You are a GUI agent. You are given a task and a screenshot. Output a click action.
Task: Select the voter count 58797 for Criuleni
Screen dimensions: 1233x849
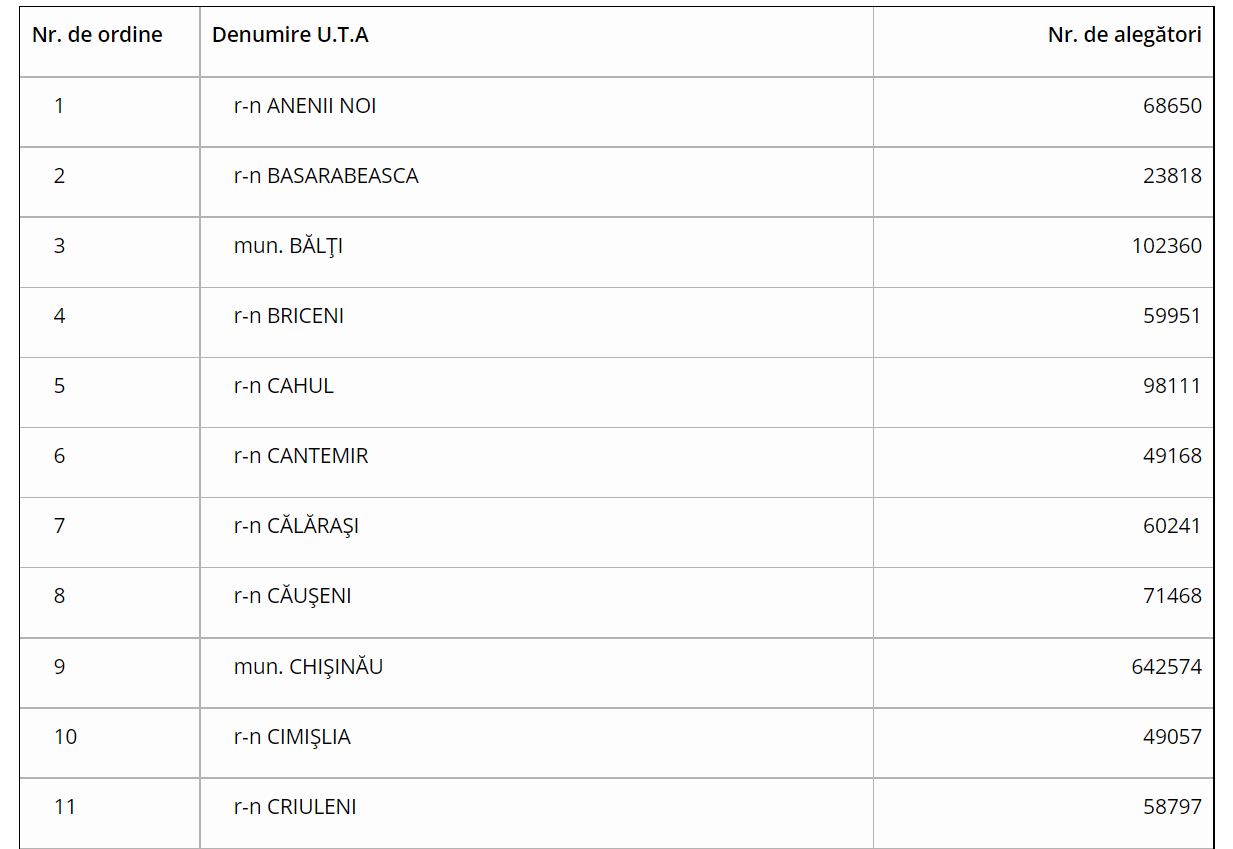[1173, 807]
